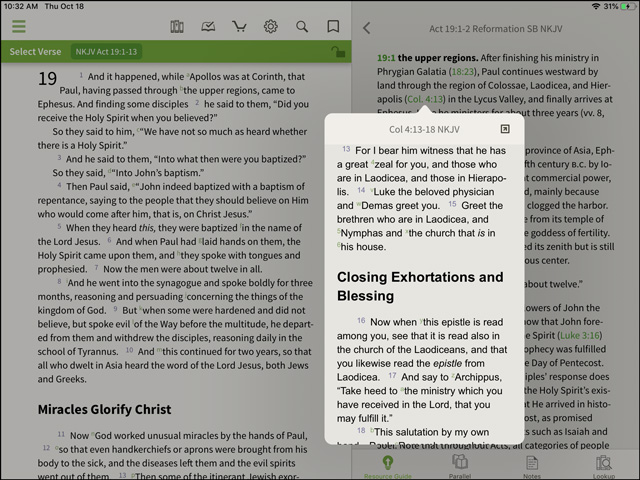
Task: Select the Lookup tab
Action: pyautogui.click(x=604, y=467)
